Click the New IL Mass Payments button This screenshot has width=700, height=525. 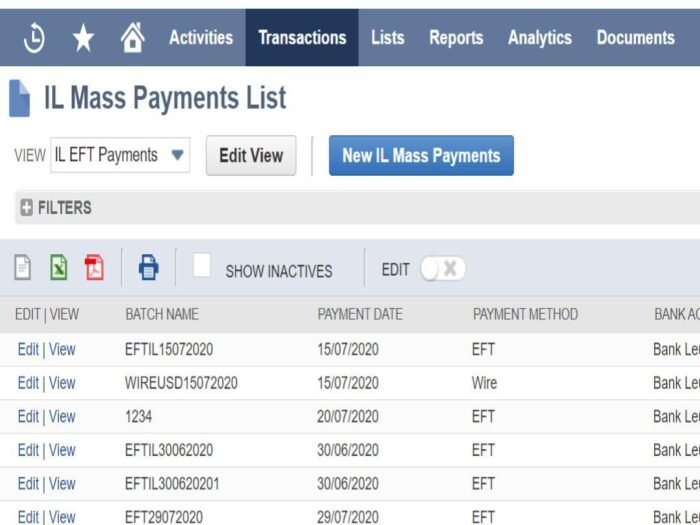pyautogui.click(x=421, y=155)
